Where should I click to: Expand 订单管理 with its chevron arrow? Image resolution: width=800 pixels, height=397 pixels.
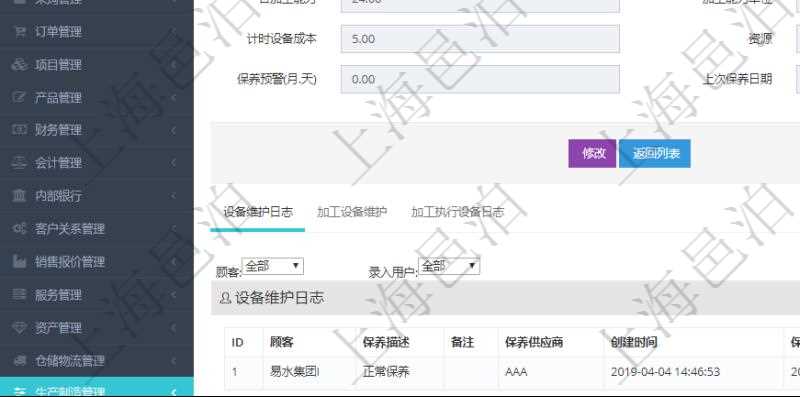173,32
